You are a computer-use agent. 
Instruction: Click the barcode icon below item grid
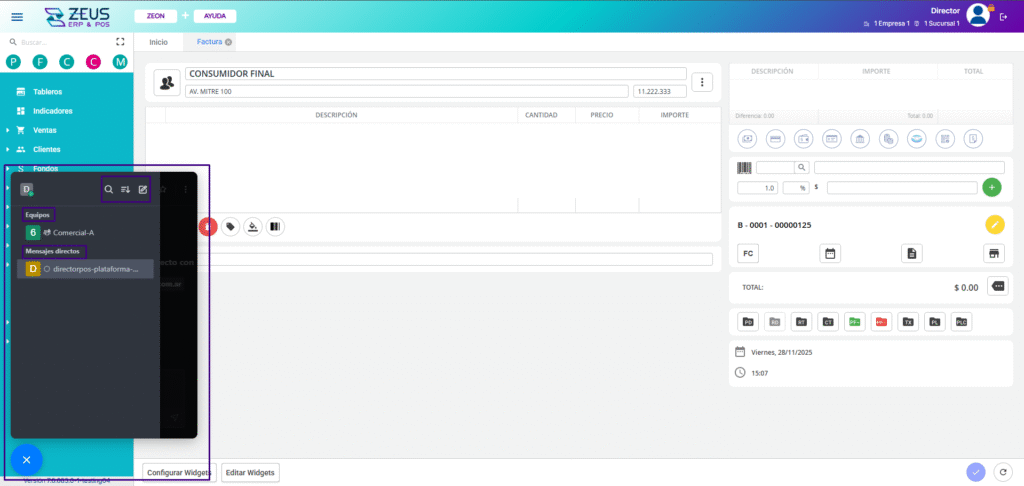coord(274,227)
